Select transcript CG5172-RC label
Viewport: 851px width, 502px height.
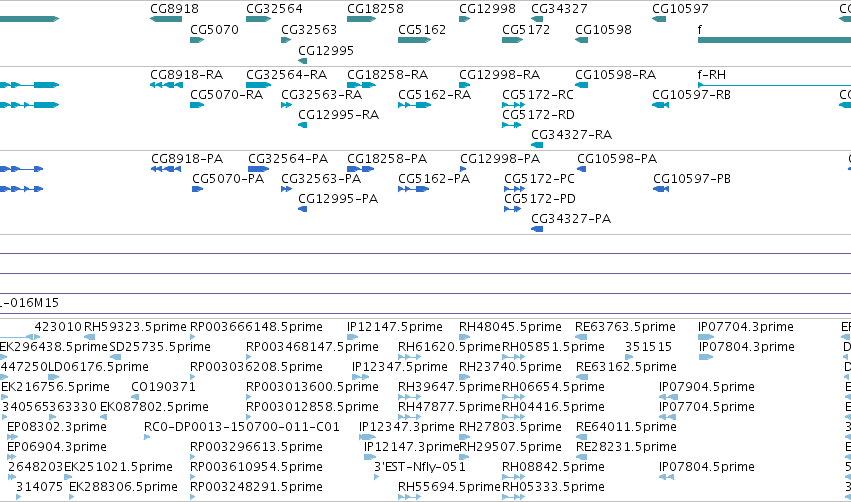tap(537, 94)
